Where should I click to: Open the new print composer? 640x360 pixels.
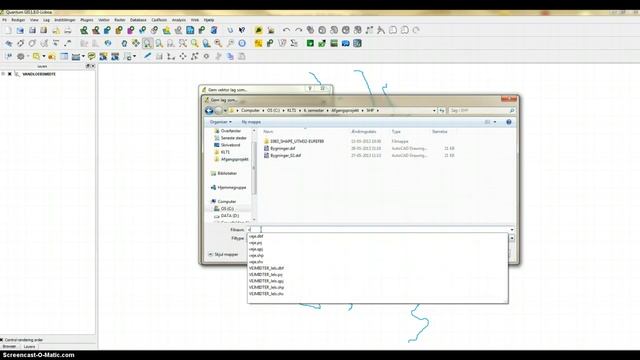56,30
